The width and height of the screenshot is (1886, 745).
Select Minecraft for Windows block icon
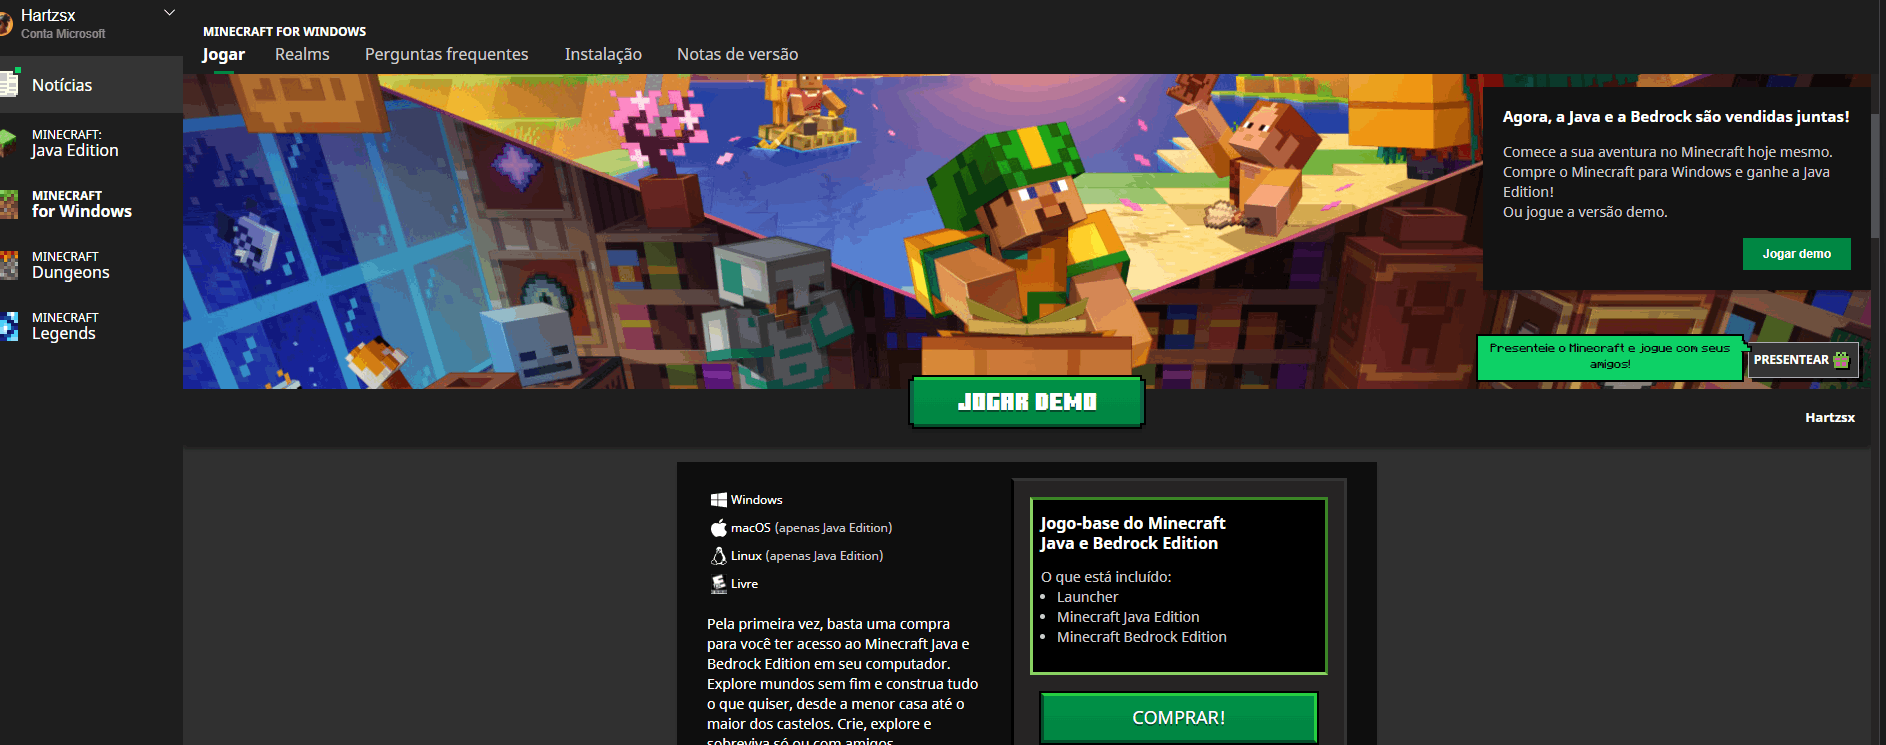(8, 204)
